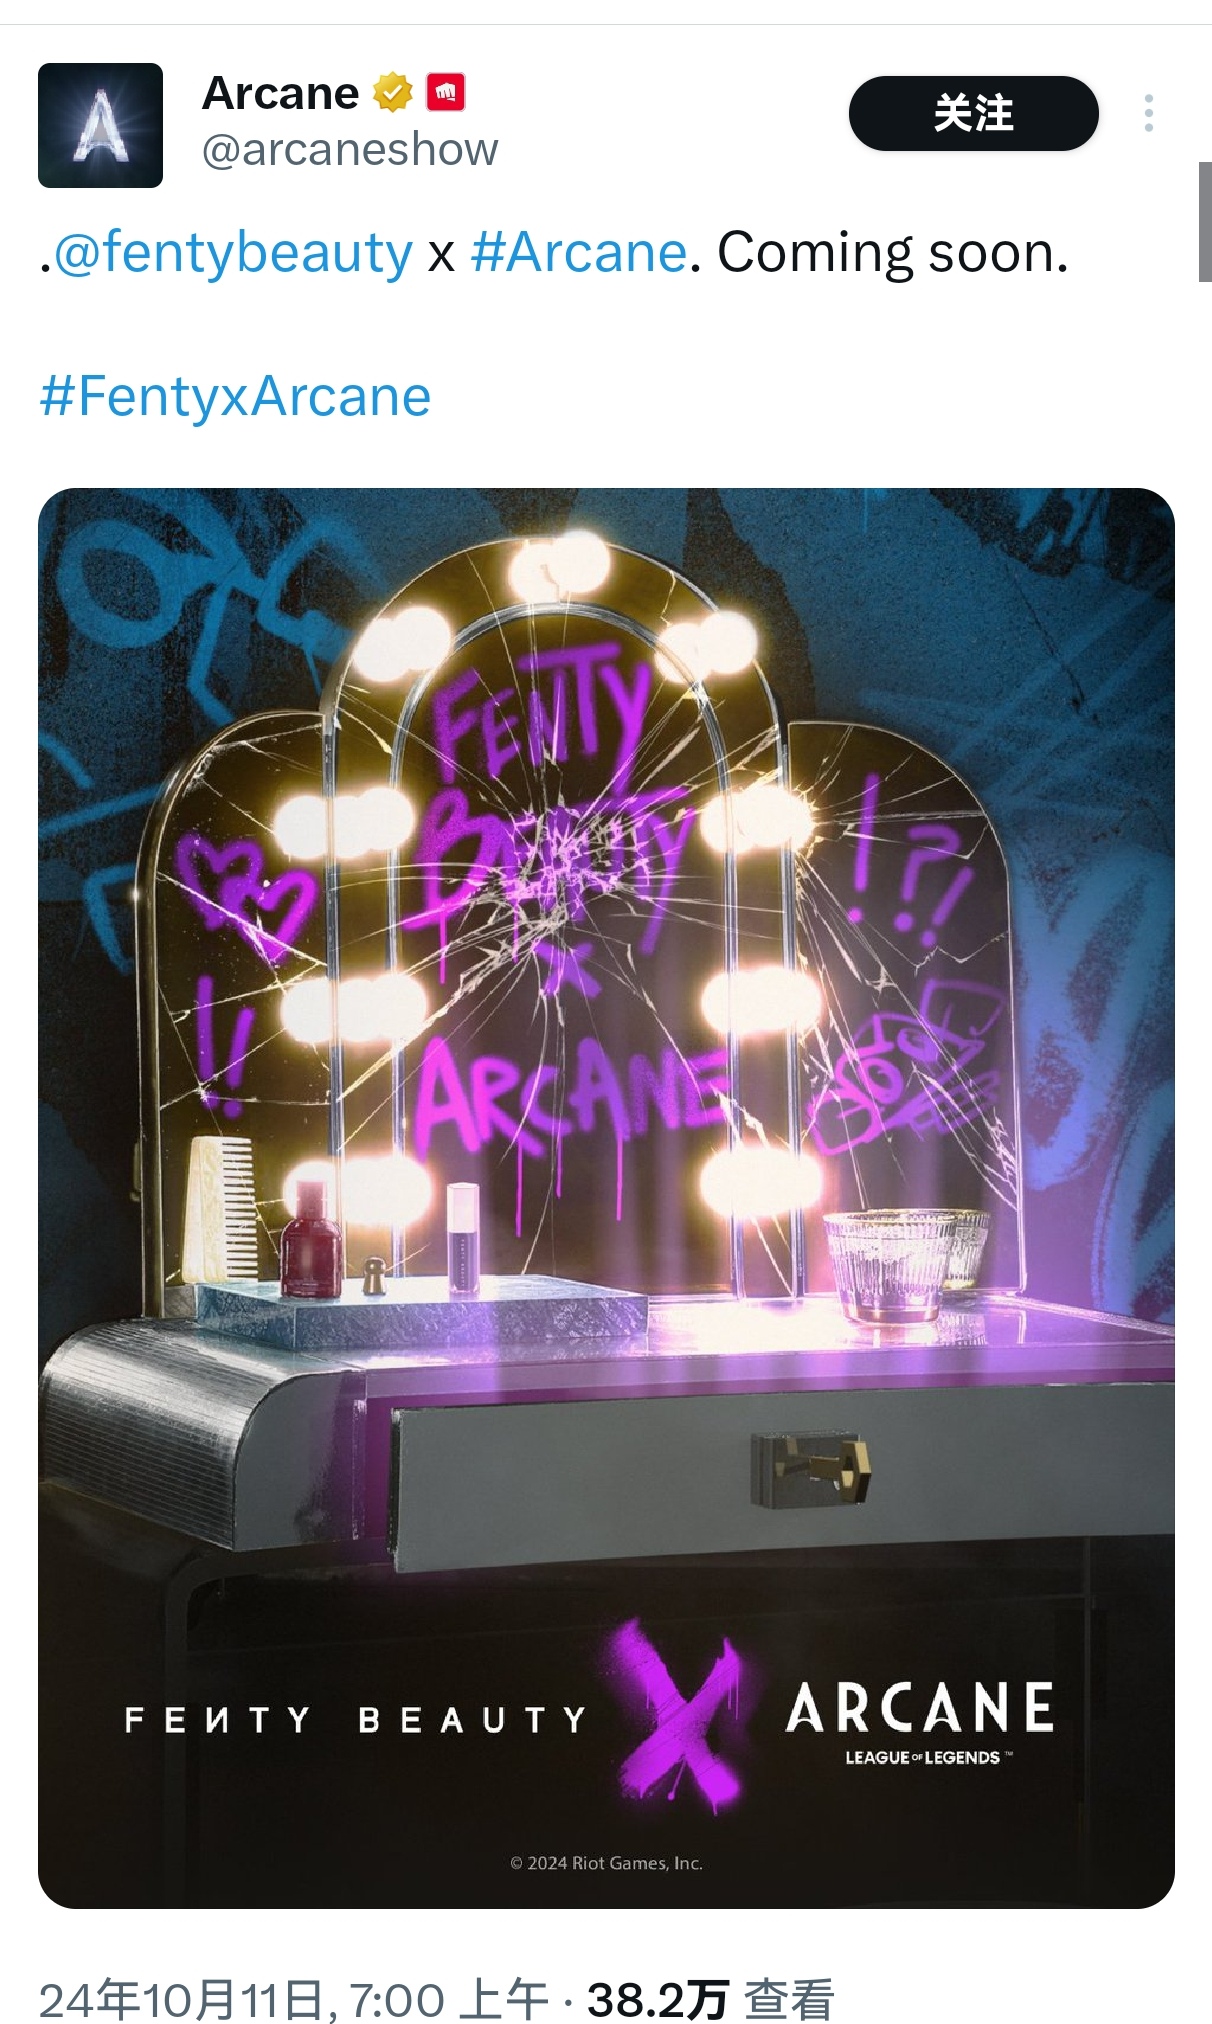Click the tweet text 'Coming soon.'
Image resolution: width=1212 pixels, height=2024 pixels.
click(x=892, y=252)
